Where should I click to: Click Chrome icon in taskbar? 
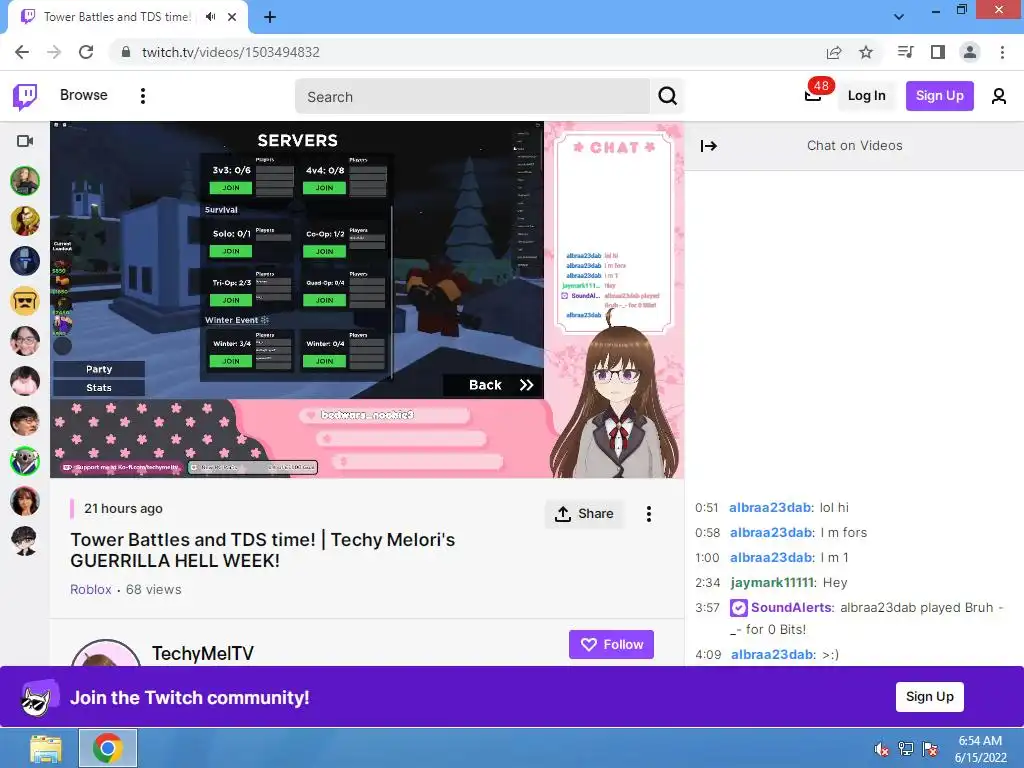pyautogui.click(x=108, y=748)
